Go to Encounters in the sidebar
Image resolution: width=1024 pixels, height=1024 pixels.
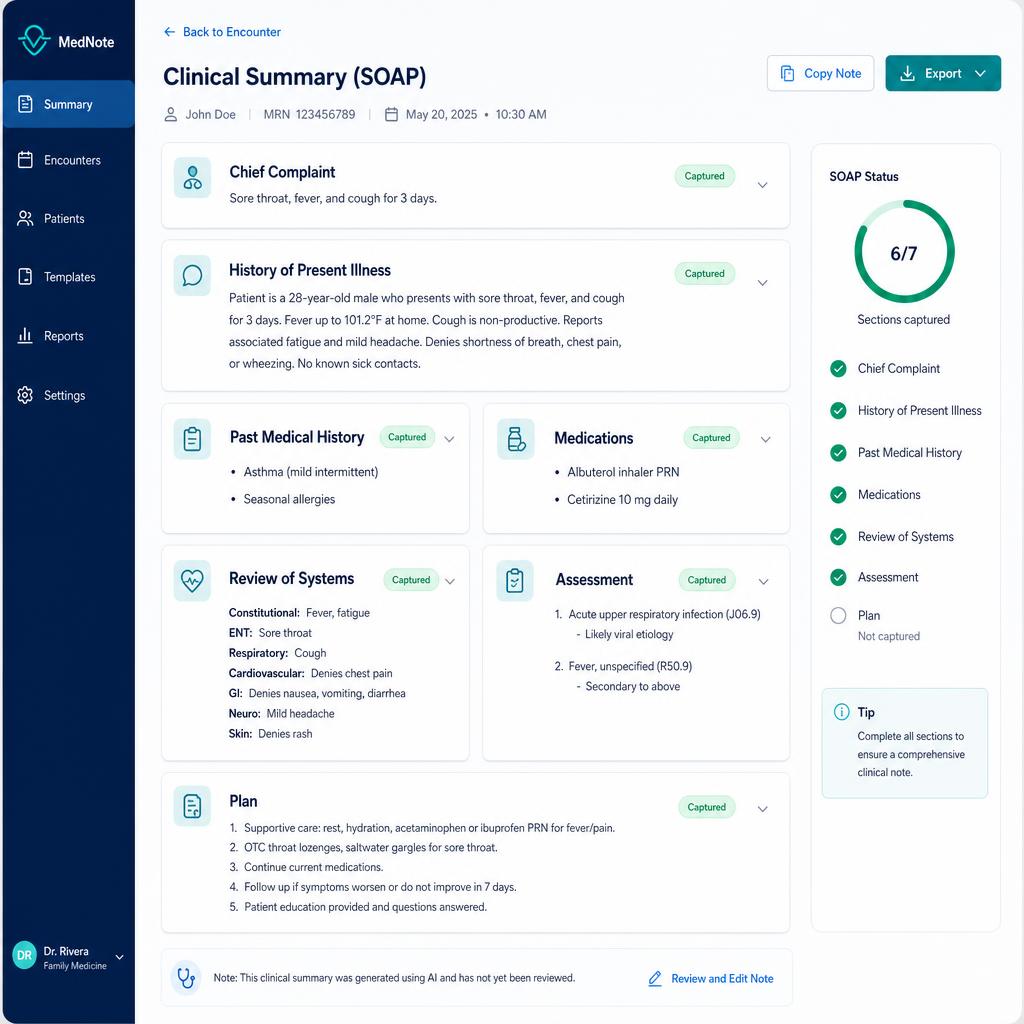point(69,160)
